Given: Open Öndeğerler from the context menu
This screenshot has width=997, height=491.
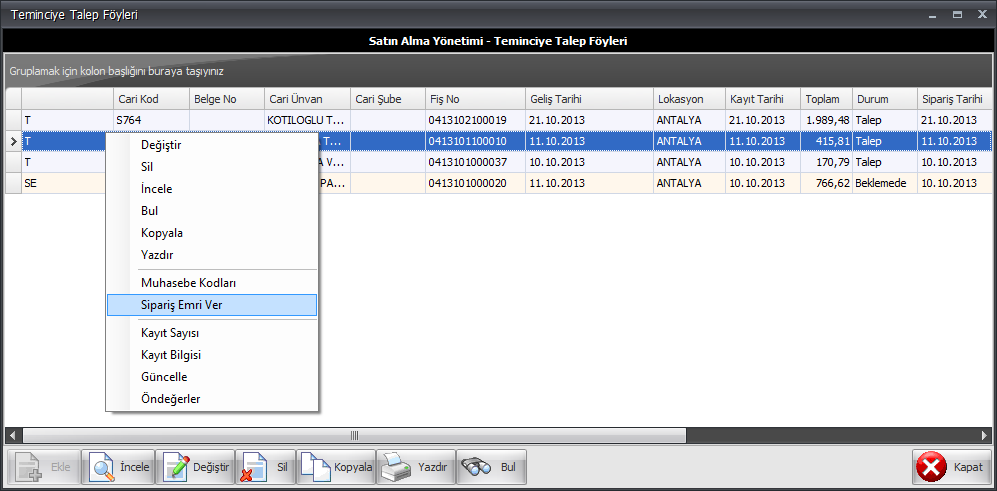Looking at the screenshot, I should click(x=212, y=399).
